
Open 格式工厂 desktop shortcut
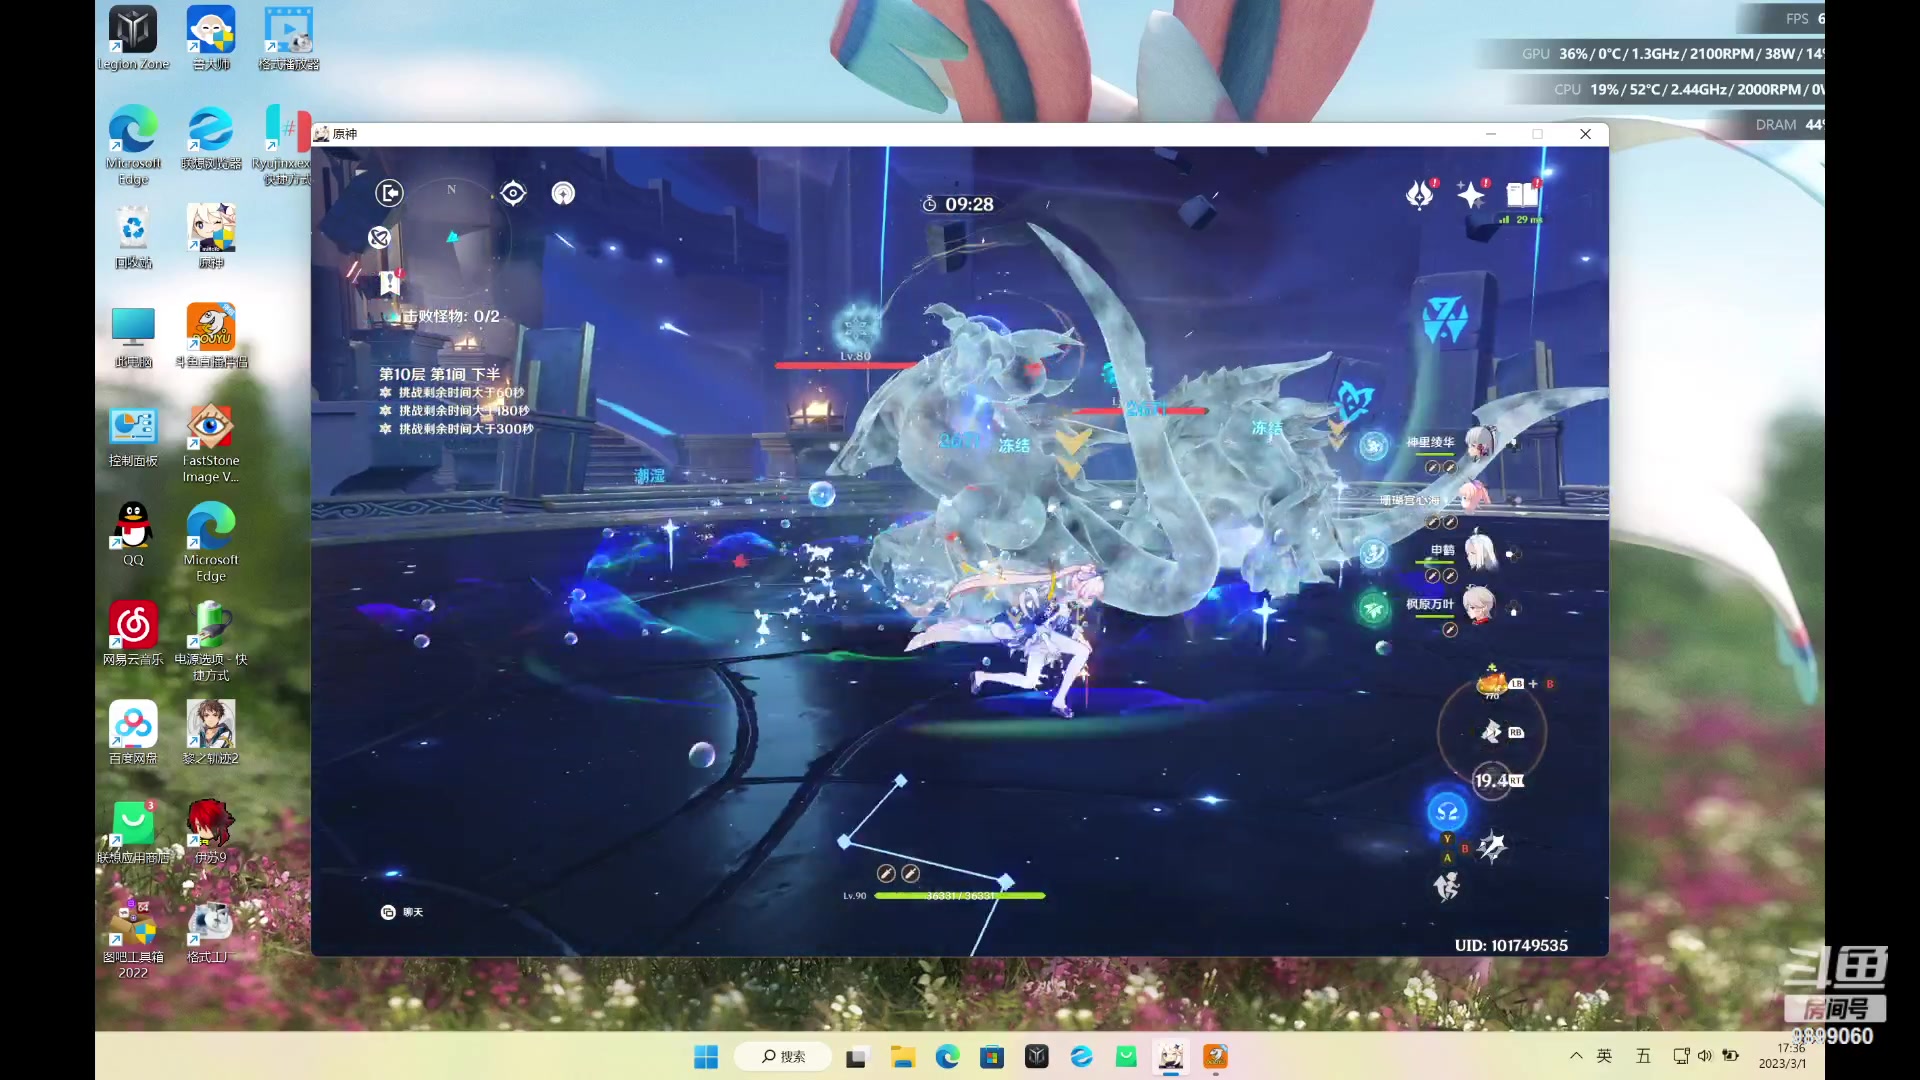(211, 930)
